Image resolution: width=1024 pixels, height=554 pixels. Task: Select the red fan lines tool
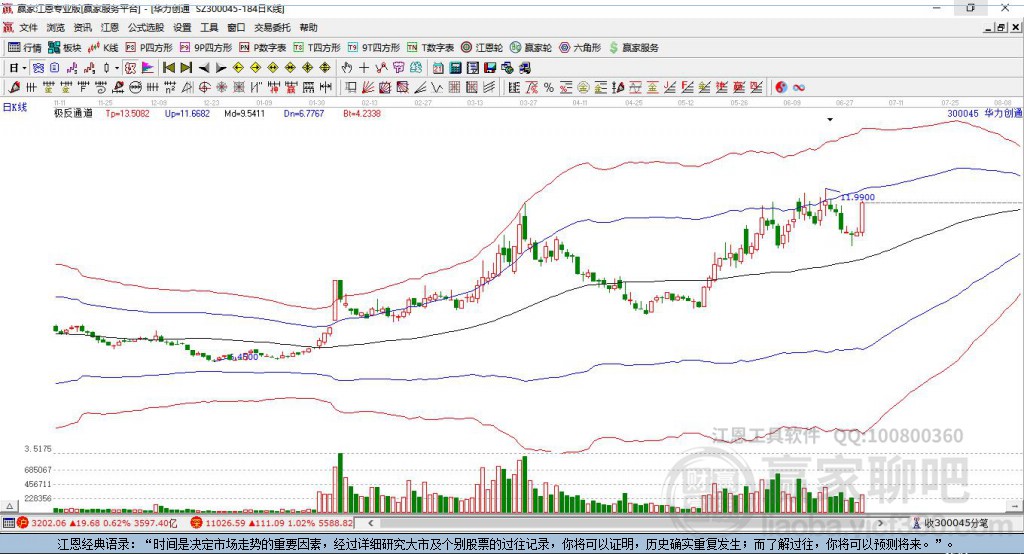(368, 88)
